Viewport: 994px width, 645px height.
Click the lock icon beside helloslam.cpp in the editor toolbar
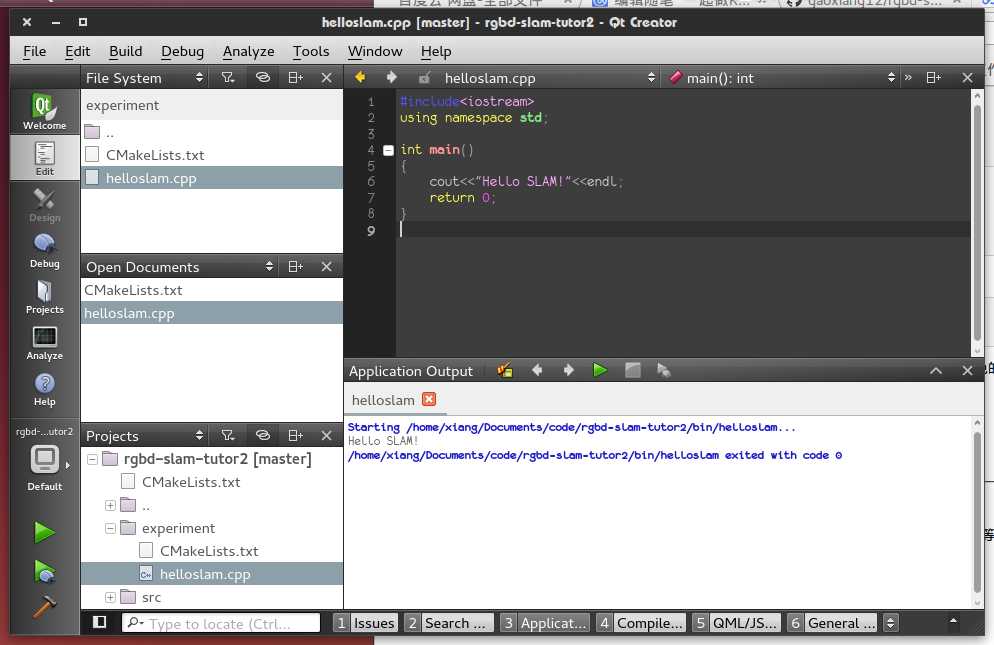[x=424, y=77]
